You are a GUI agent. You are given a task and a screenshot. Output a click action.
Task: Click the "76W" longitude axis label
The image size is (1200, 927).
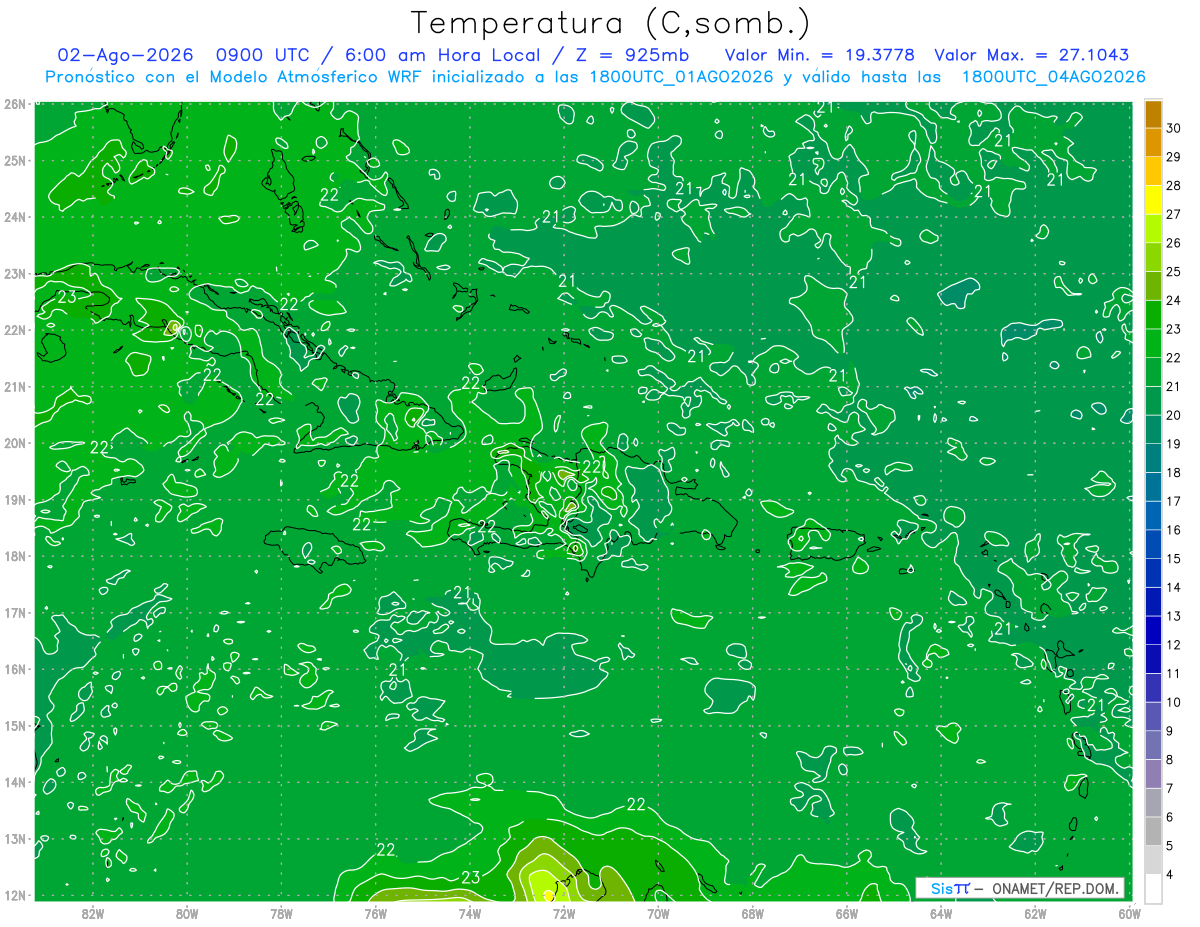375,913
